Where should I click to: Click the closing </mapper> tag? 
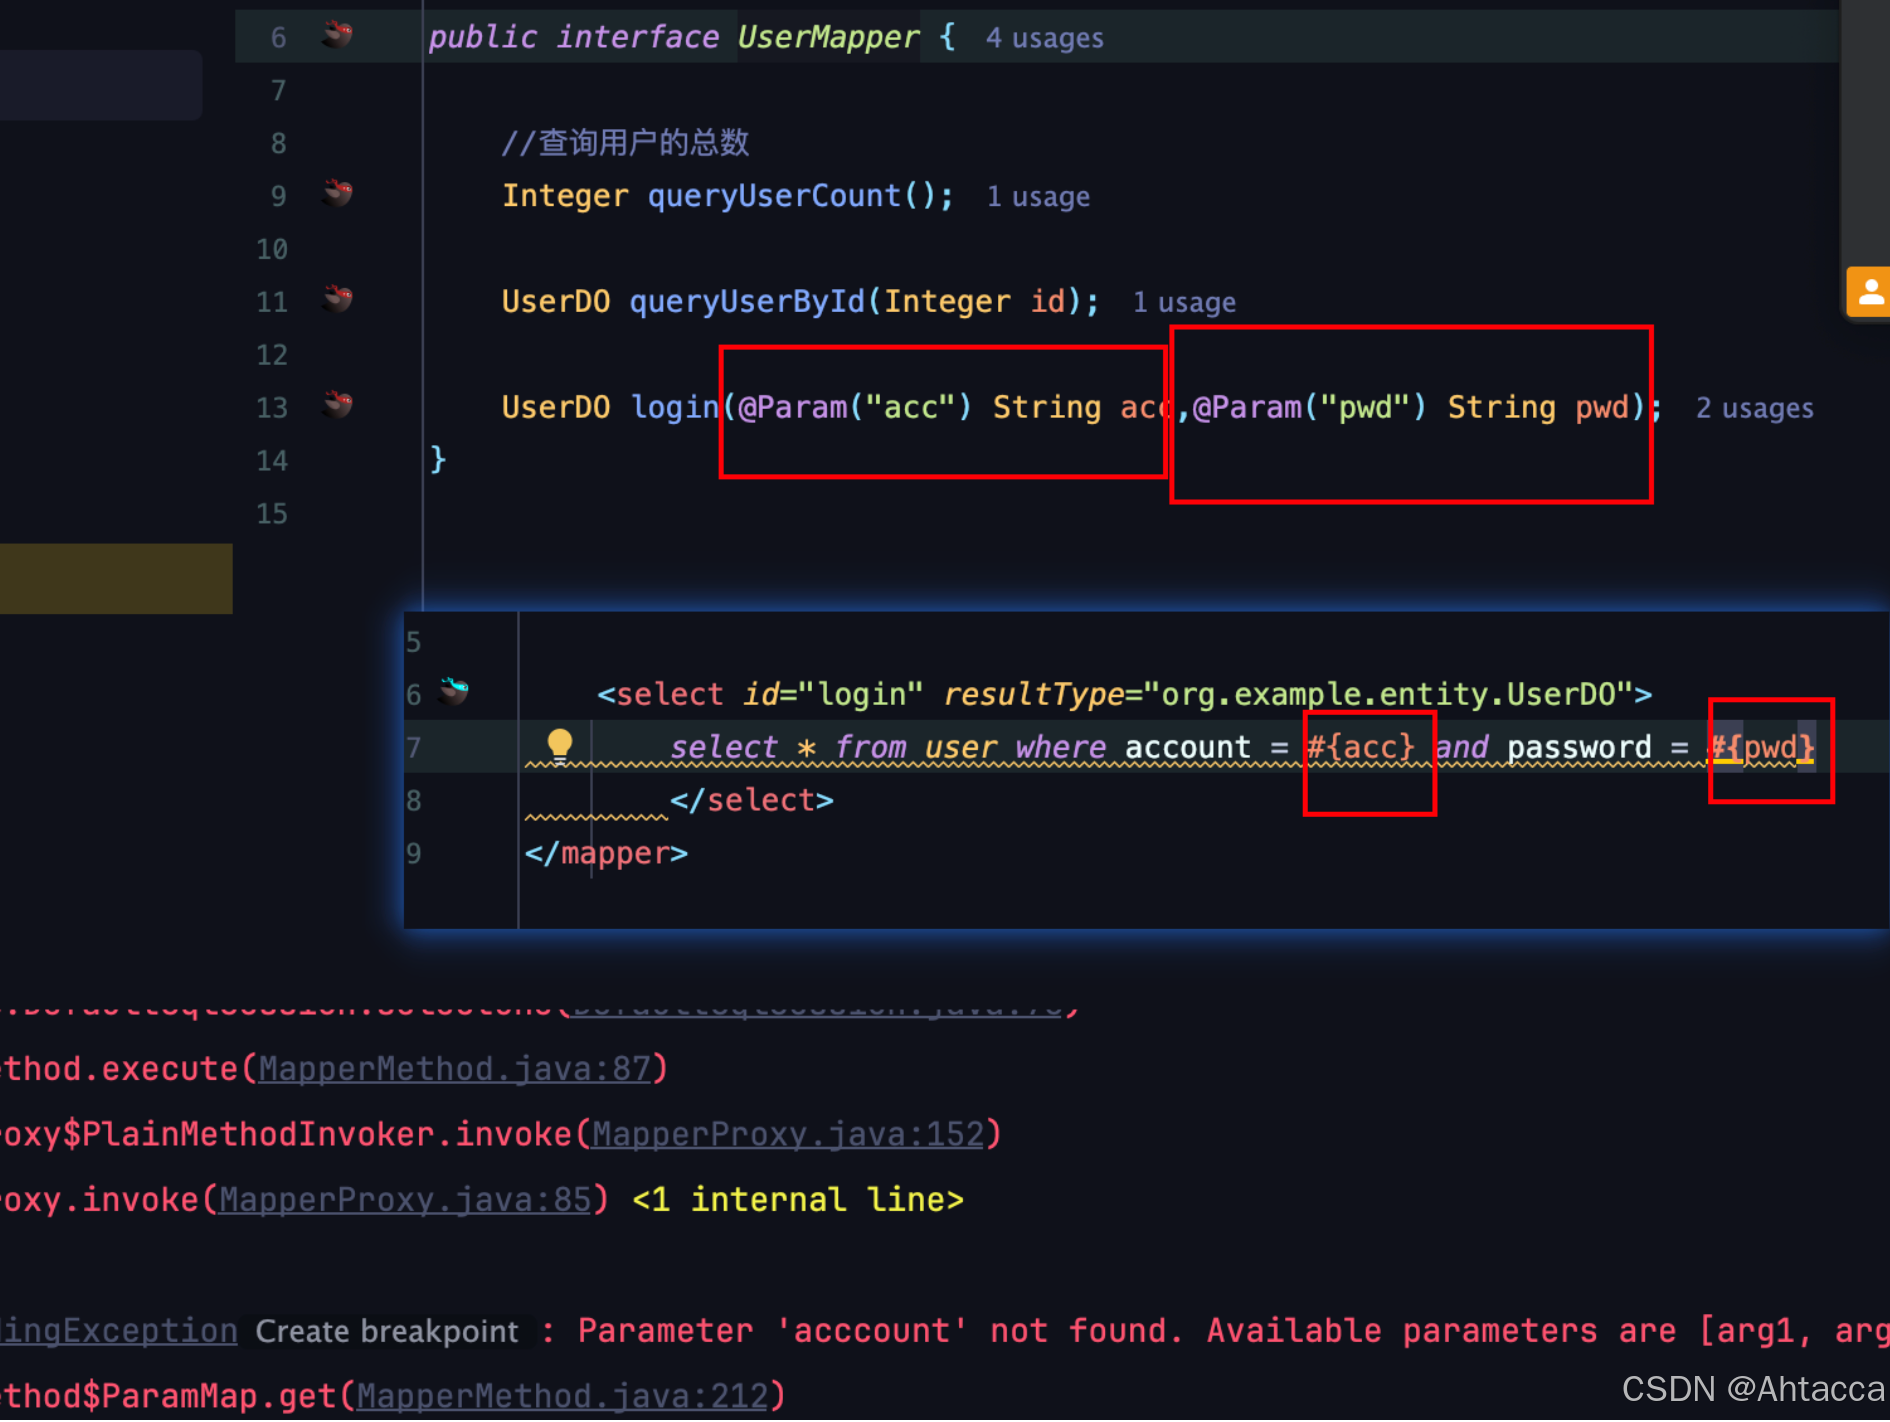tap(606, 854)
